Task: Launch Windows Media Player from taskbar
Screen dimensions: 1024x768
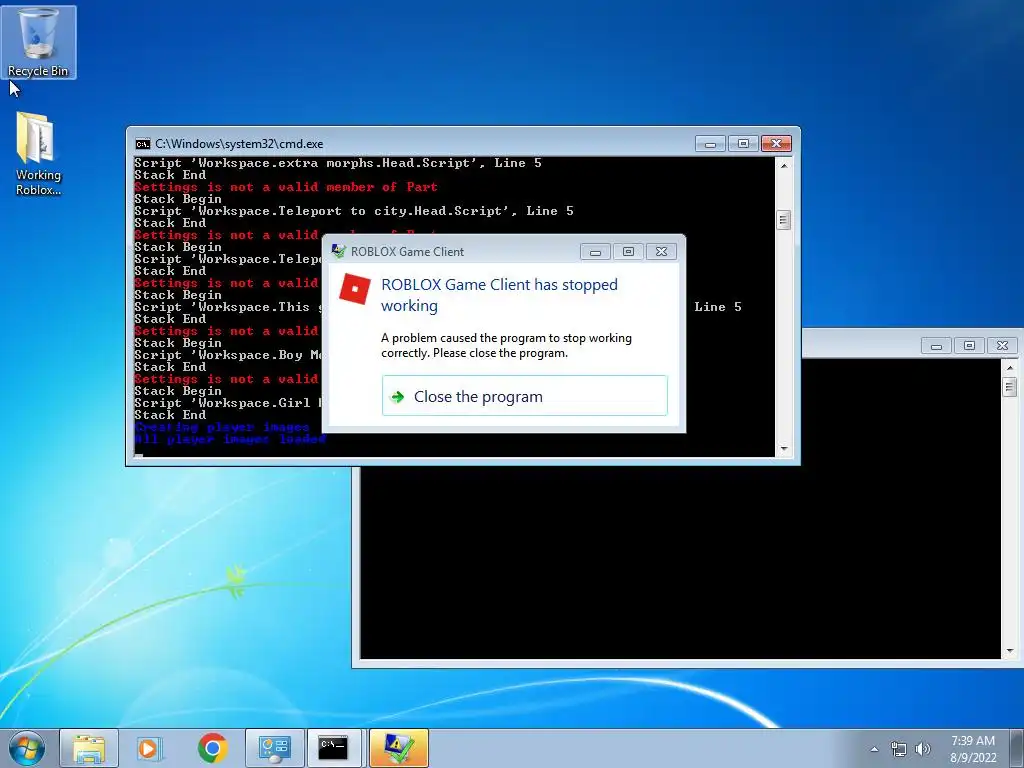Action: coord(150,748)
